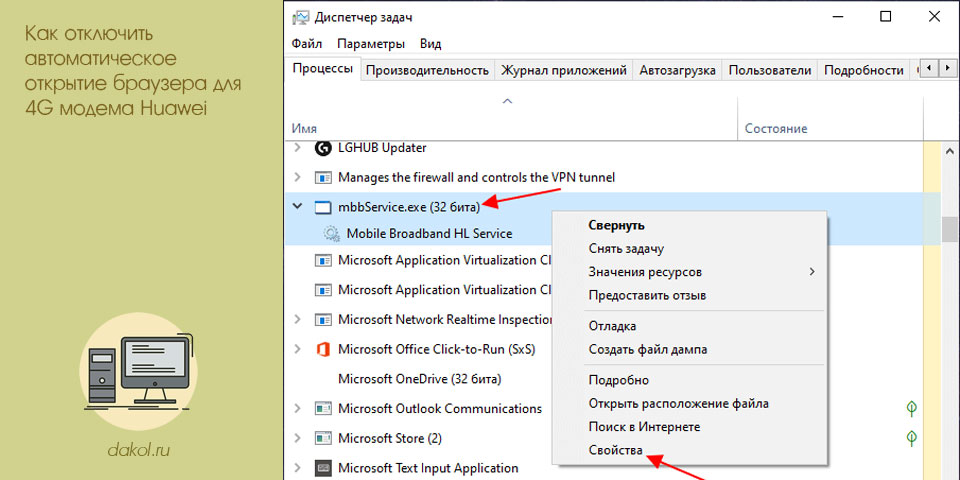
Task: Switch to the Подробности tab
Action: pyautogui.click(x=864, y=70)
